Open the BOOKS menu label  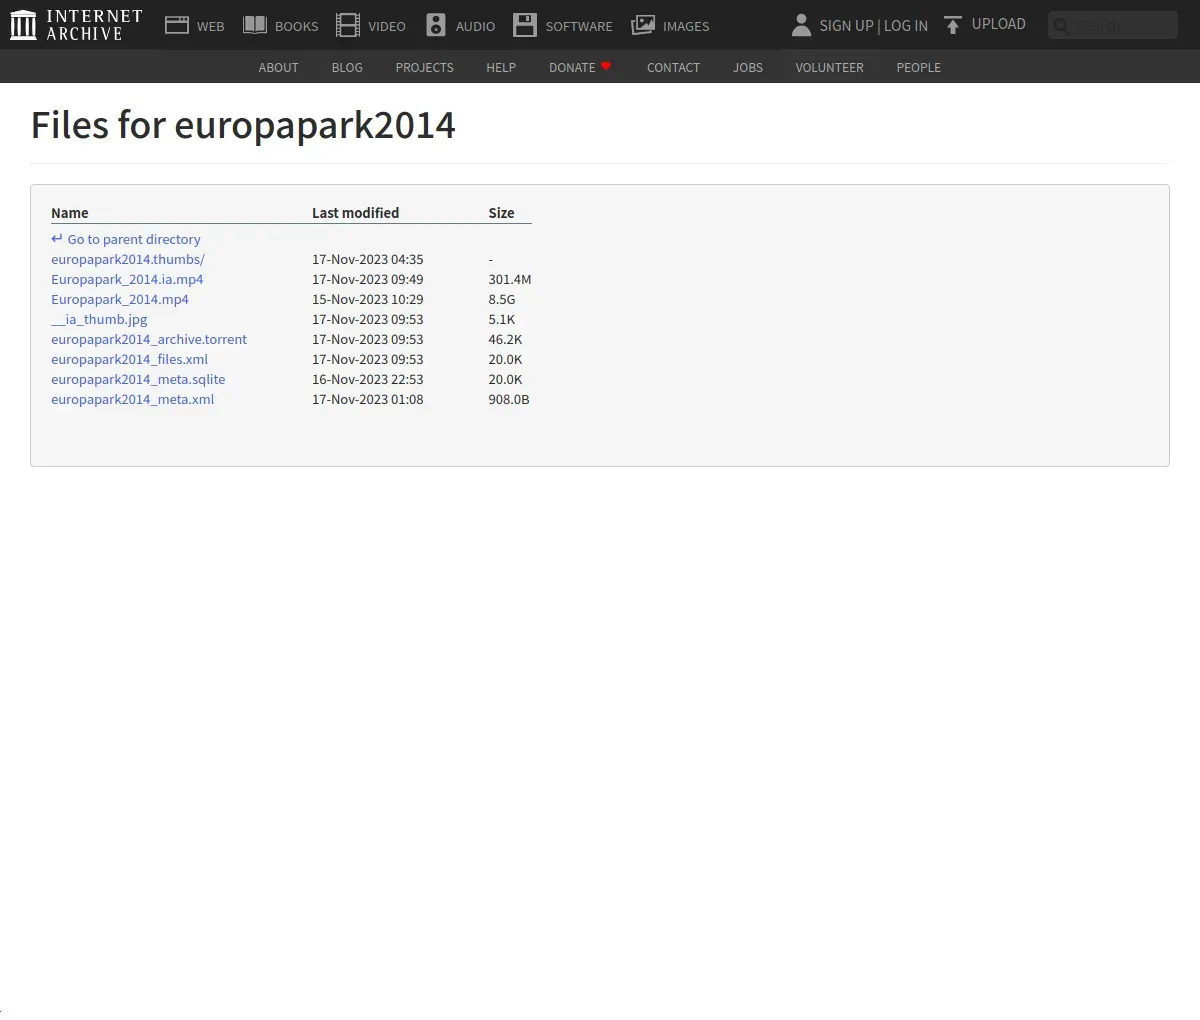point(297,27)
